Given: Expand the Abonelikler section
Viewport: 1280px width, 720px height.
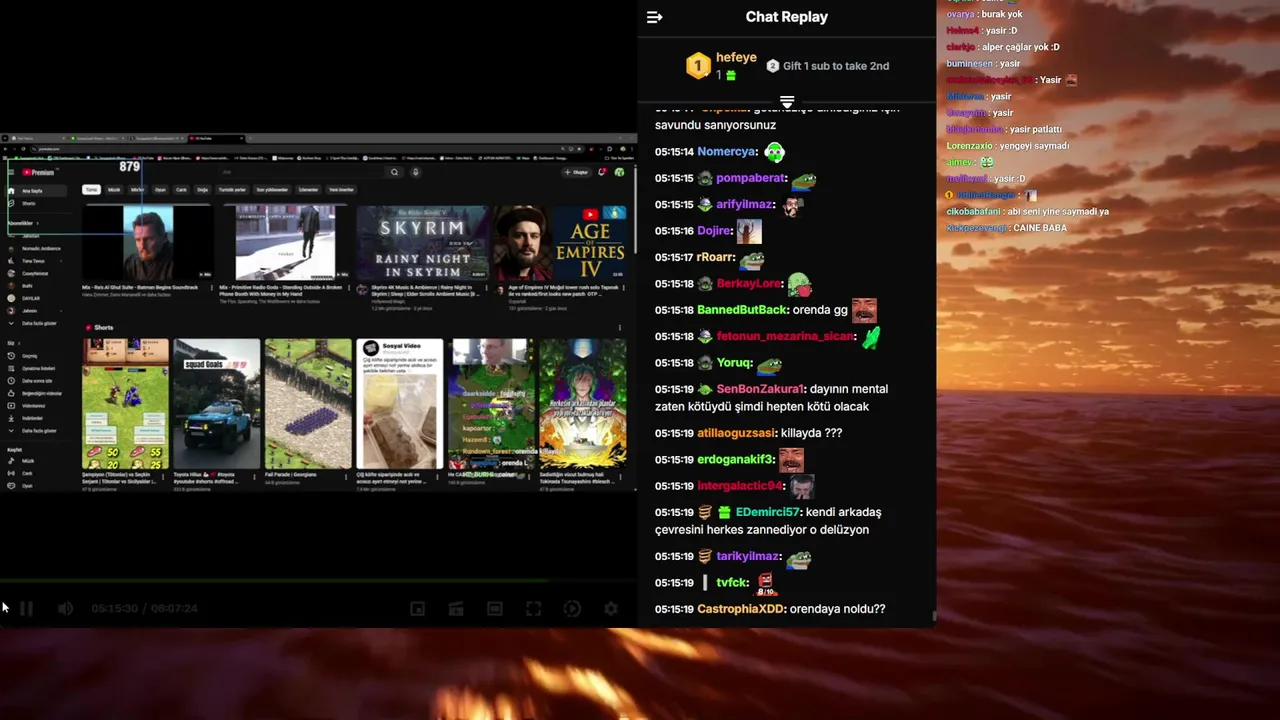Looking at the screenshot, I should (22, 223).
